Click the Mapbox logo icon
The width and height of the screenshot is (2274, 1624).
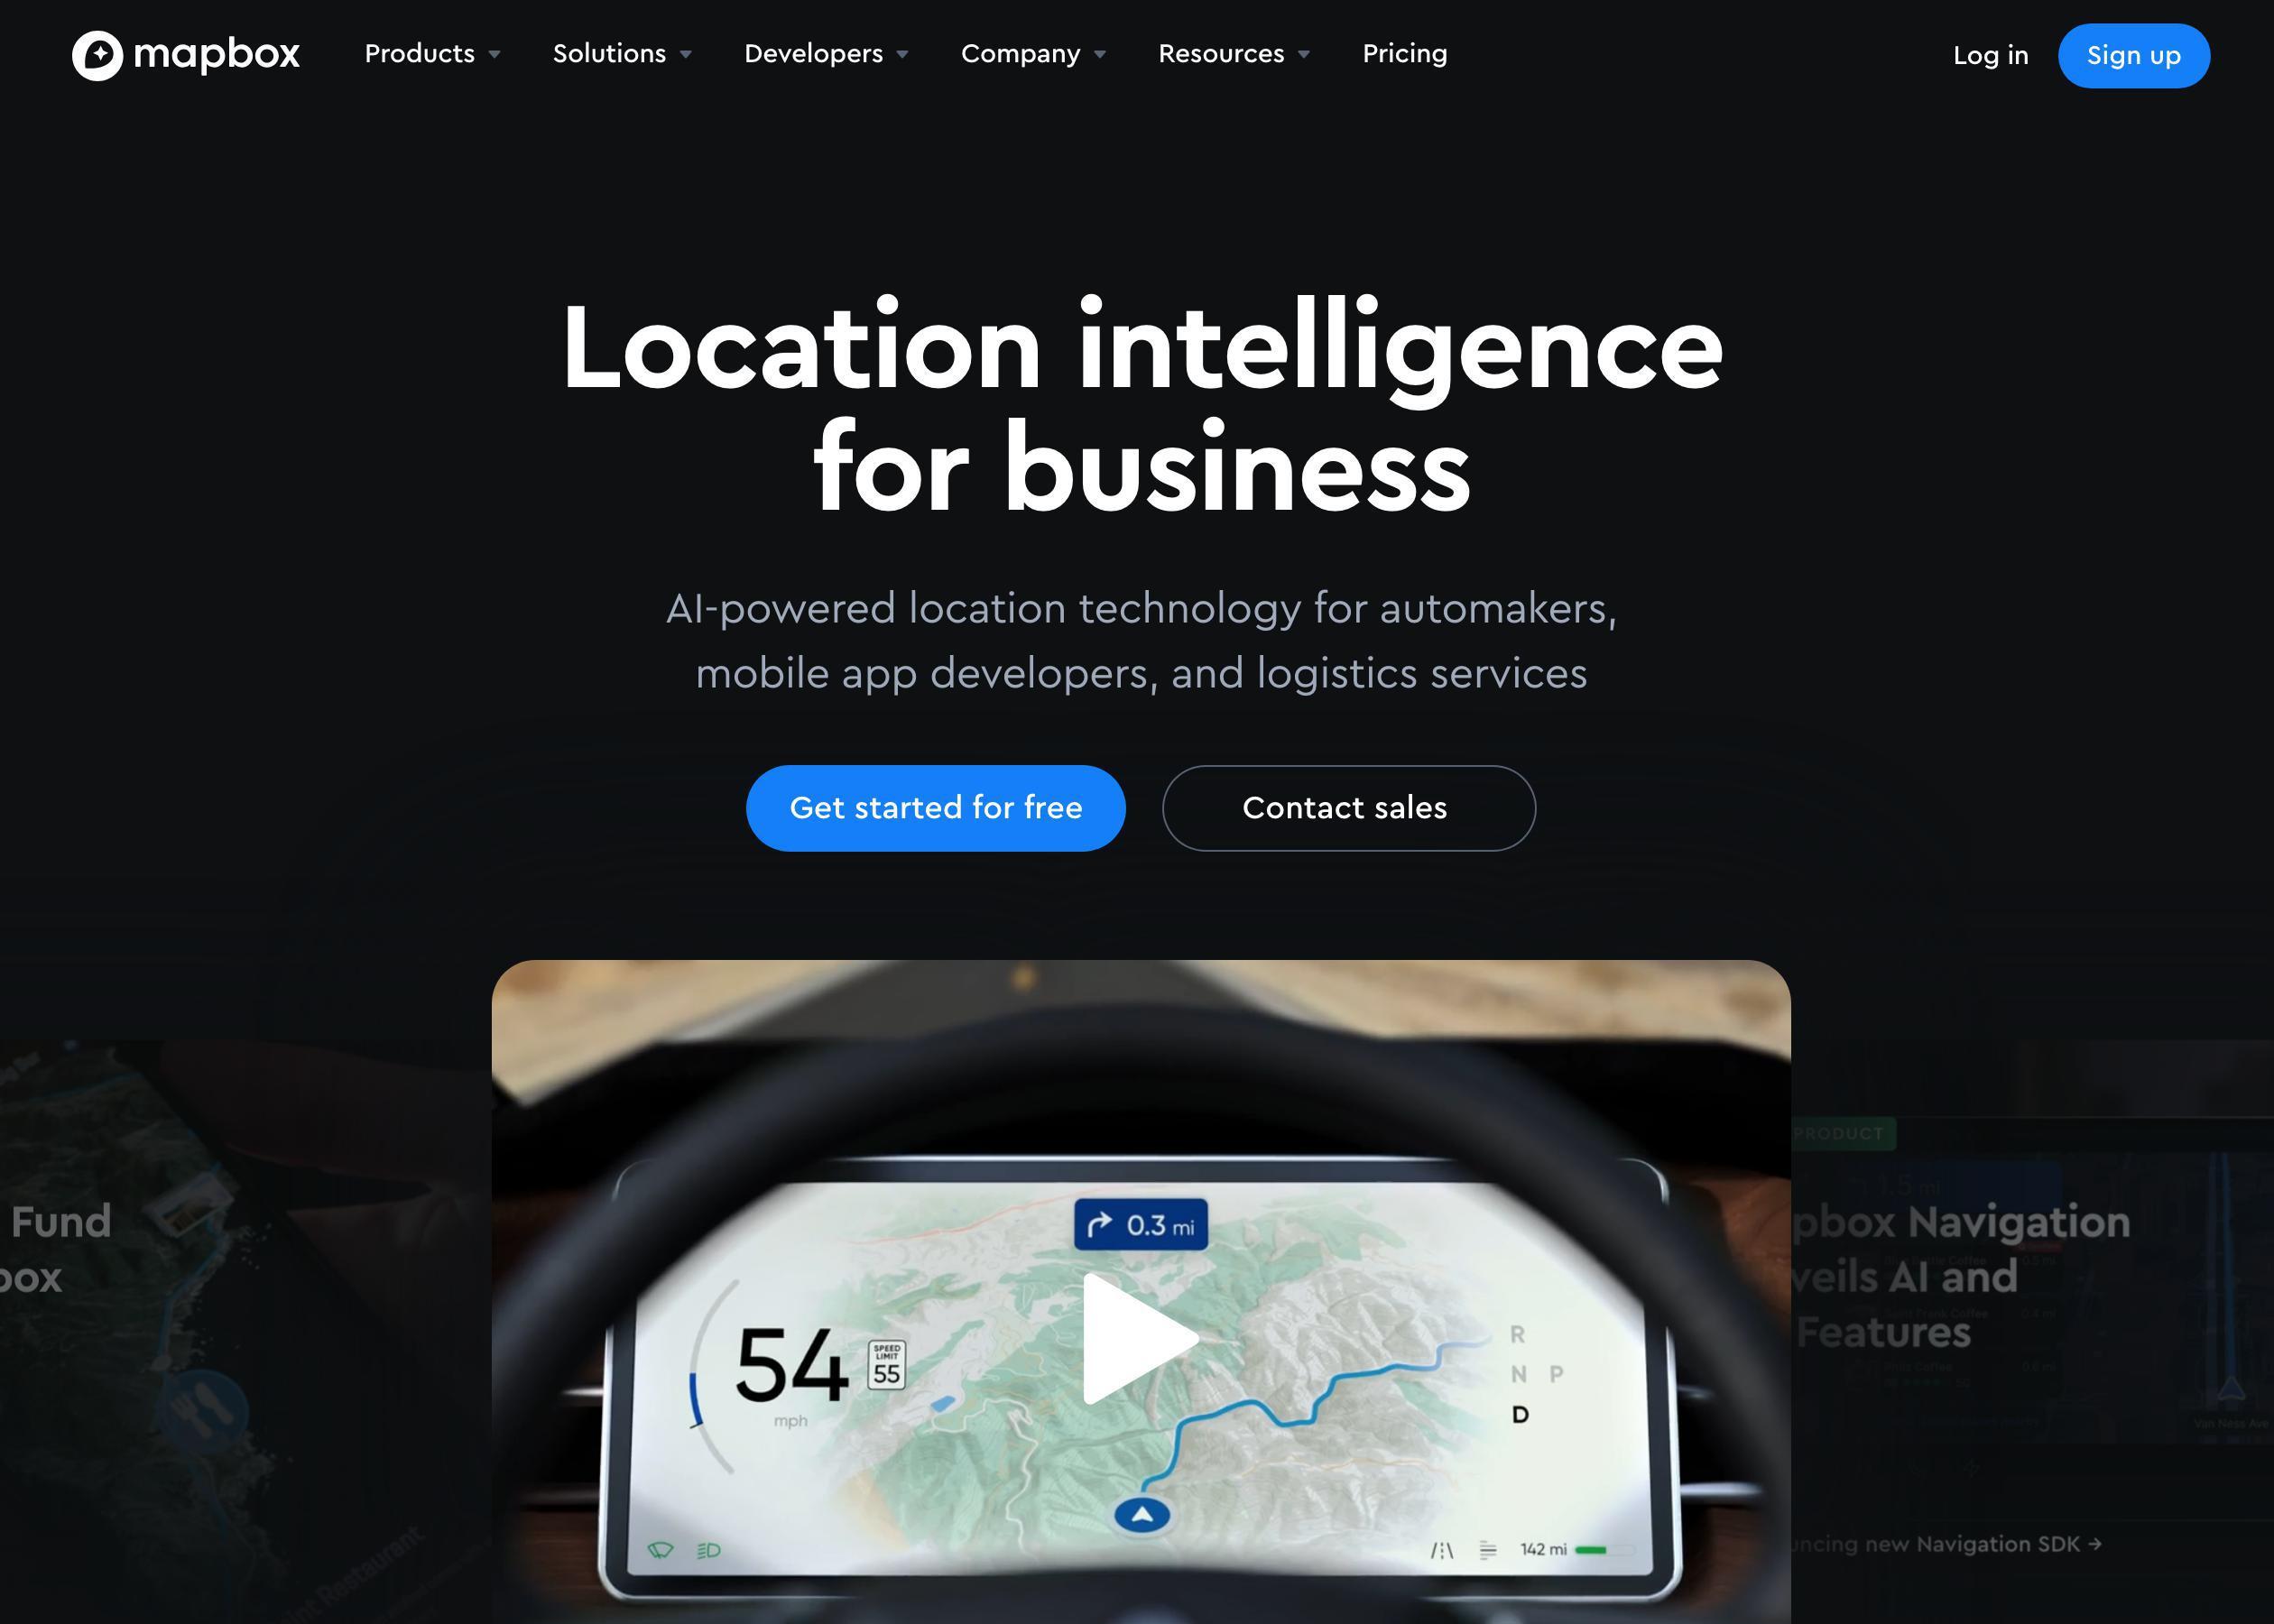click(97, 54)
